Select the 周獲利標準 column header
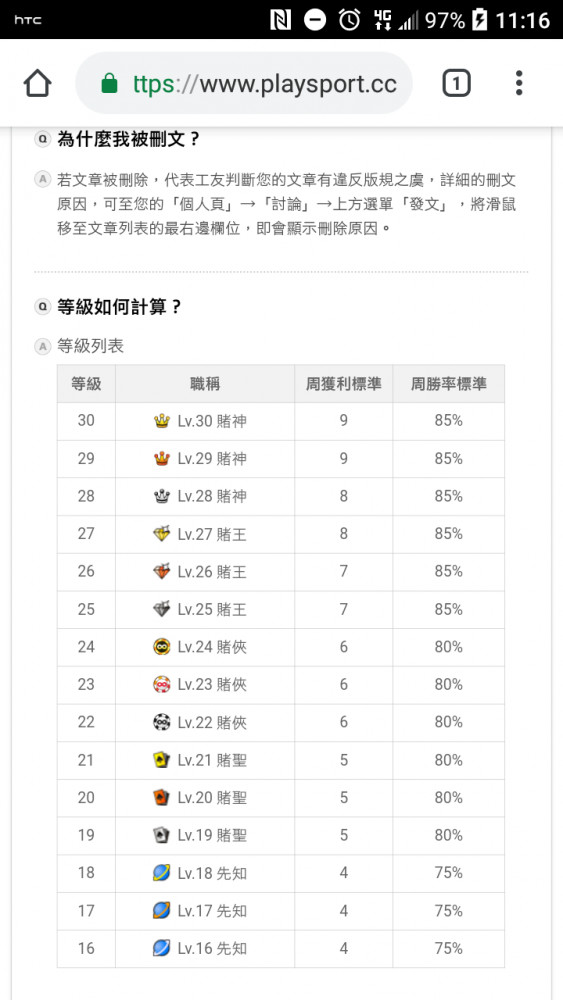563x1000 pixels. [344, 384]
